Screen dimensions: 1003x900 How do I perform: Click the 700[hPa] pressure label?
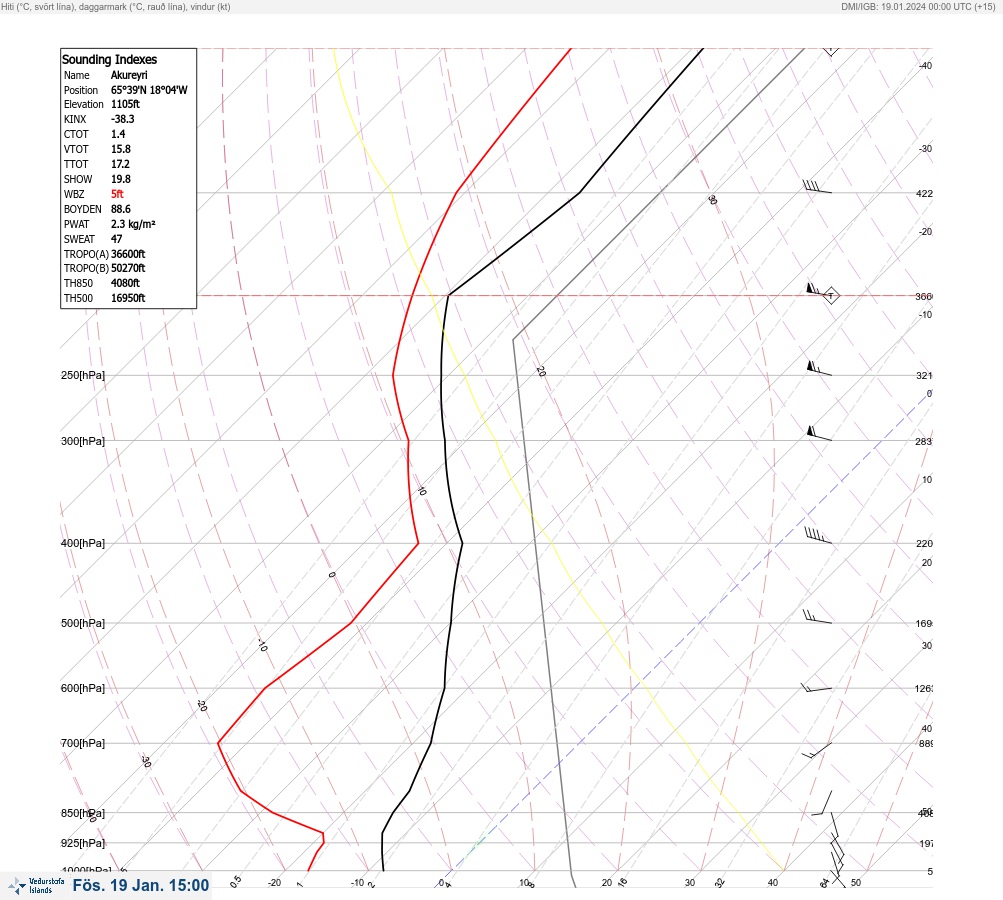click(83, 743)
